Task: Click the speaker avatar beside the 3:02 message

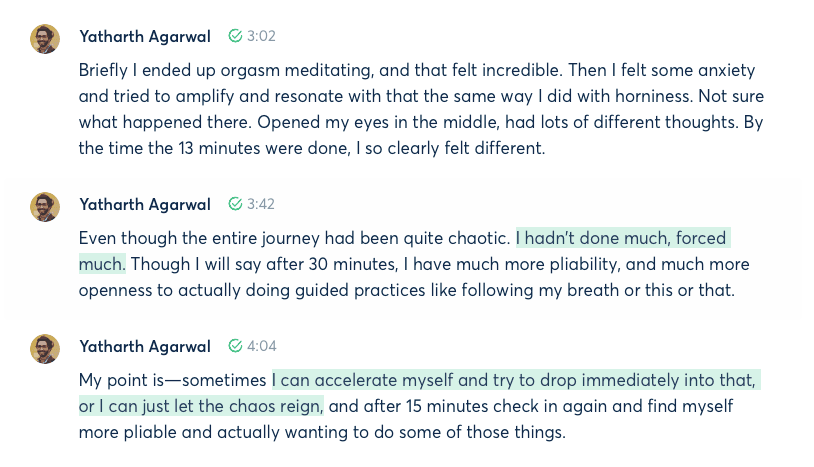Action: pyautogui.click(x=45, y=38)
